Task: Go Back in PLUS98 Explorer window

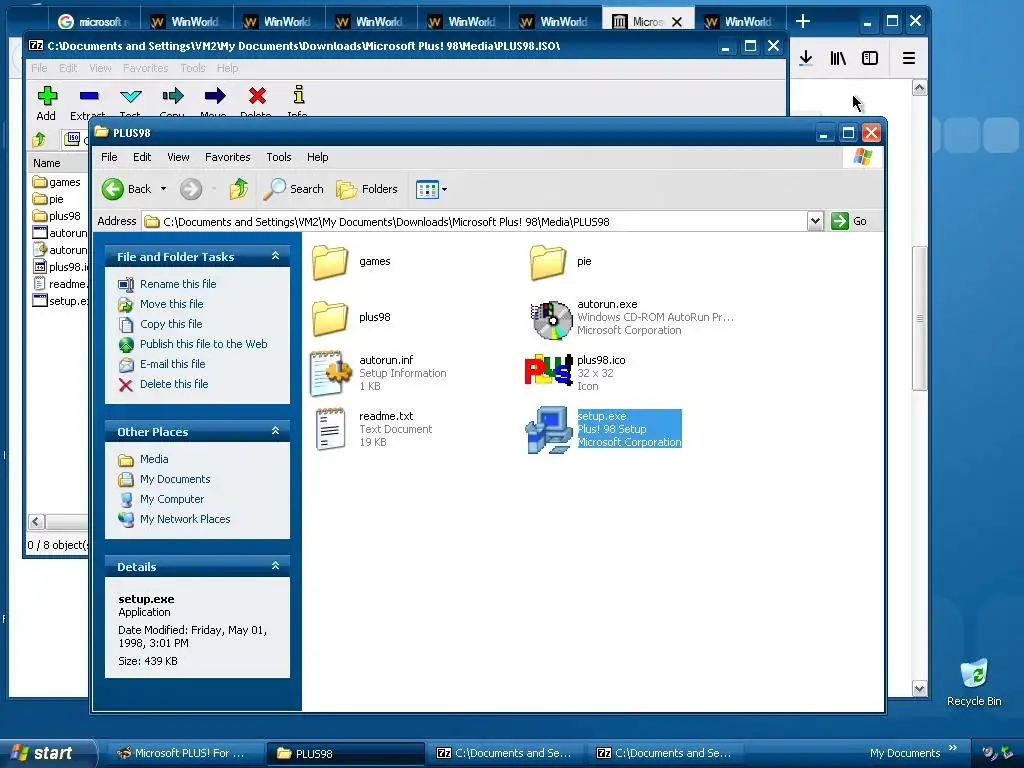Action: 127,189
